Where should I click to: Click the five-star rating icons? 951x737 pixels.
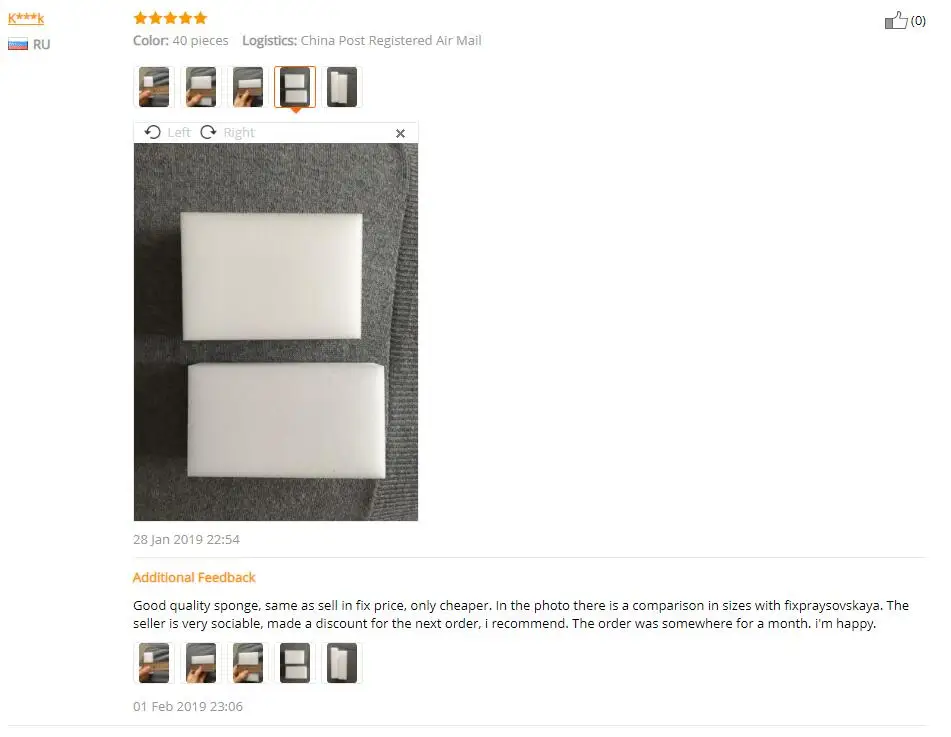coord(170,18)
